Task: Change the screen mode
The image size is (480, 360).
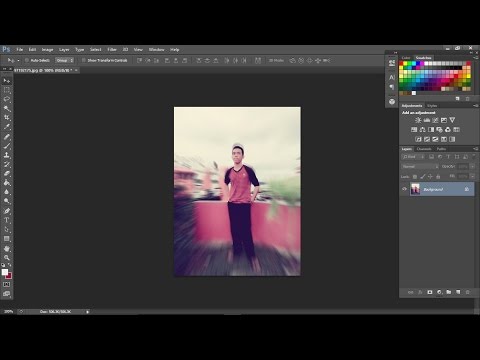Action: click(7, 294)
